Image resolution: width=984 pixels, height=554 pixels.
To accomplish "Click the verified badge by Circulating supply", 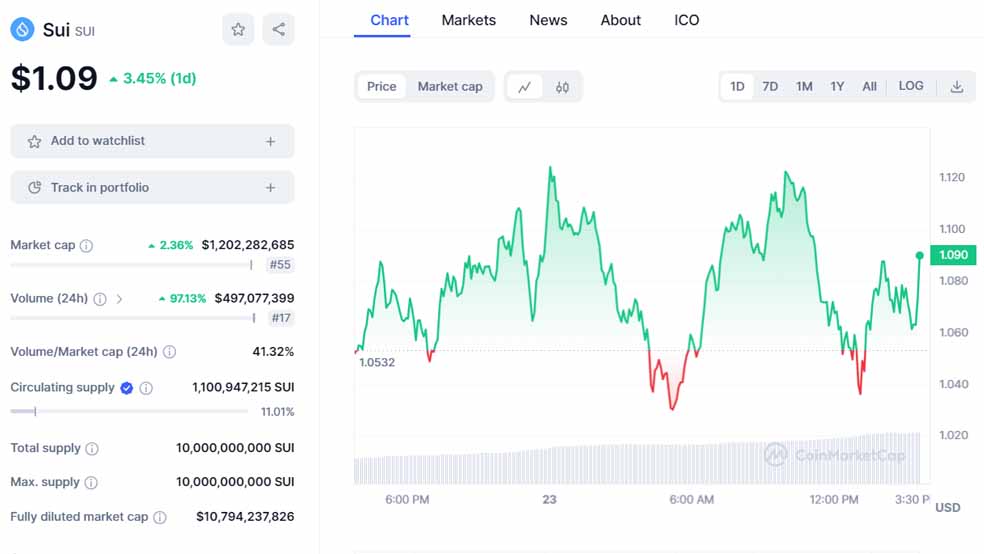I will [x=127, y=388].
